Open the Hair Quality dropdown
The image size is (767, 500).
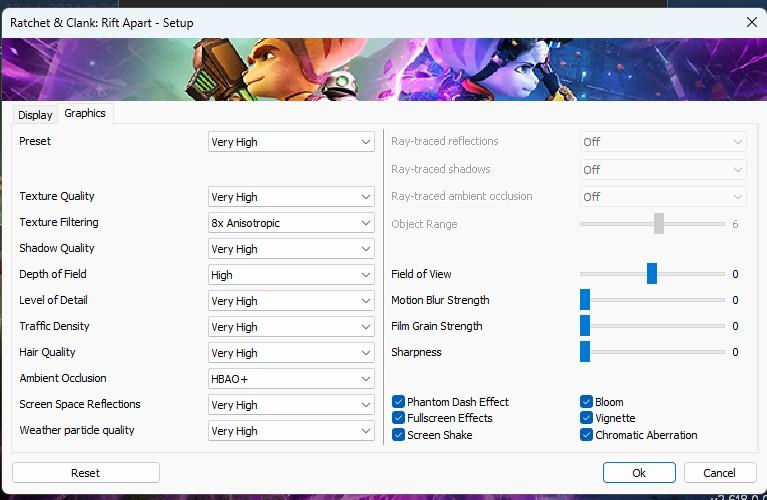(291, 353)
